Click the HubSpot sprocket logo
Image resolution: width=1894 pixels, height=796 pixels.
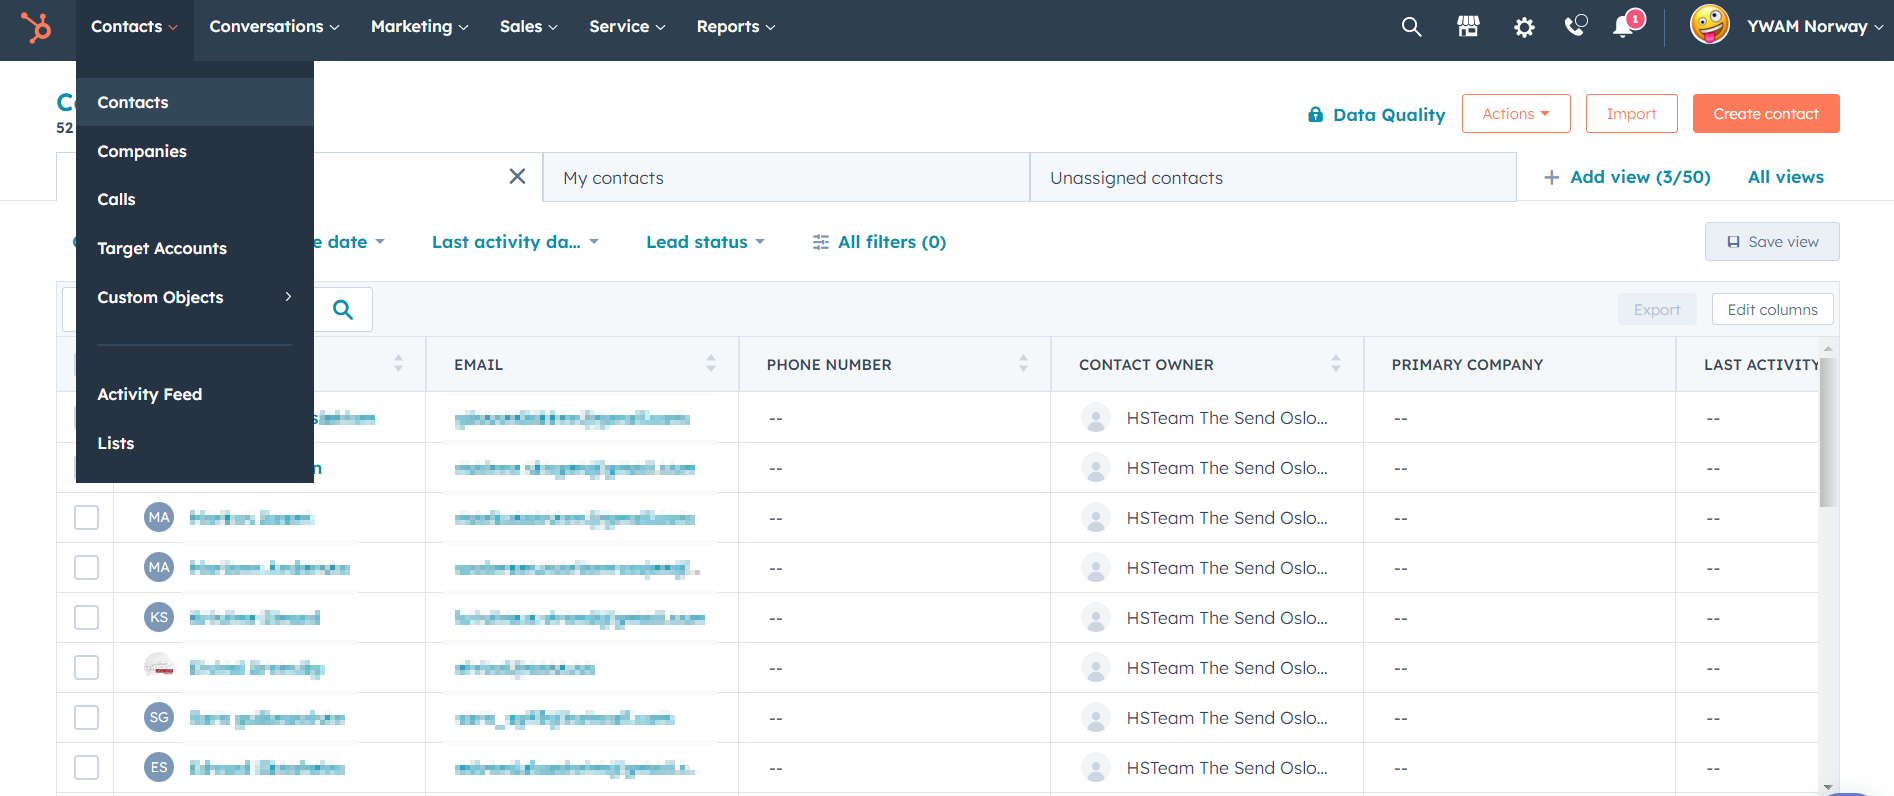[x=36, y=27]
